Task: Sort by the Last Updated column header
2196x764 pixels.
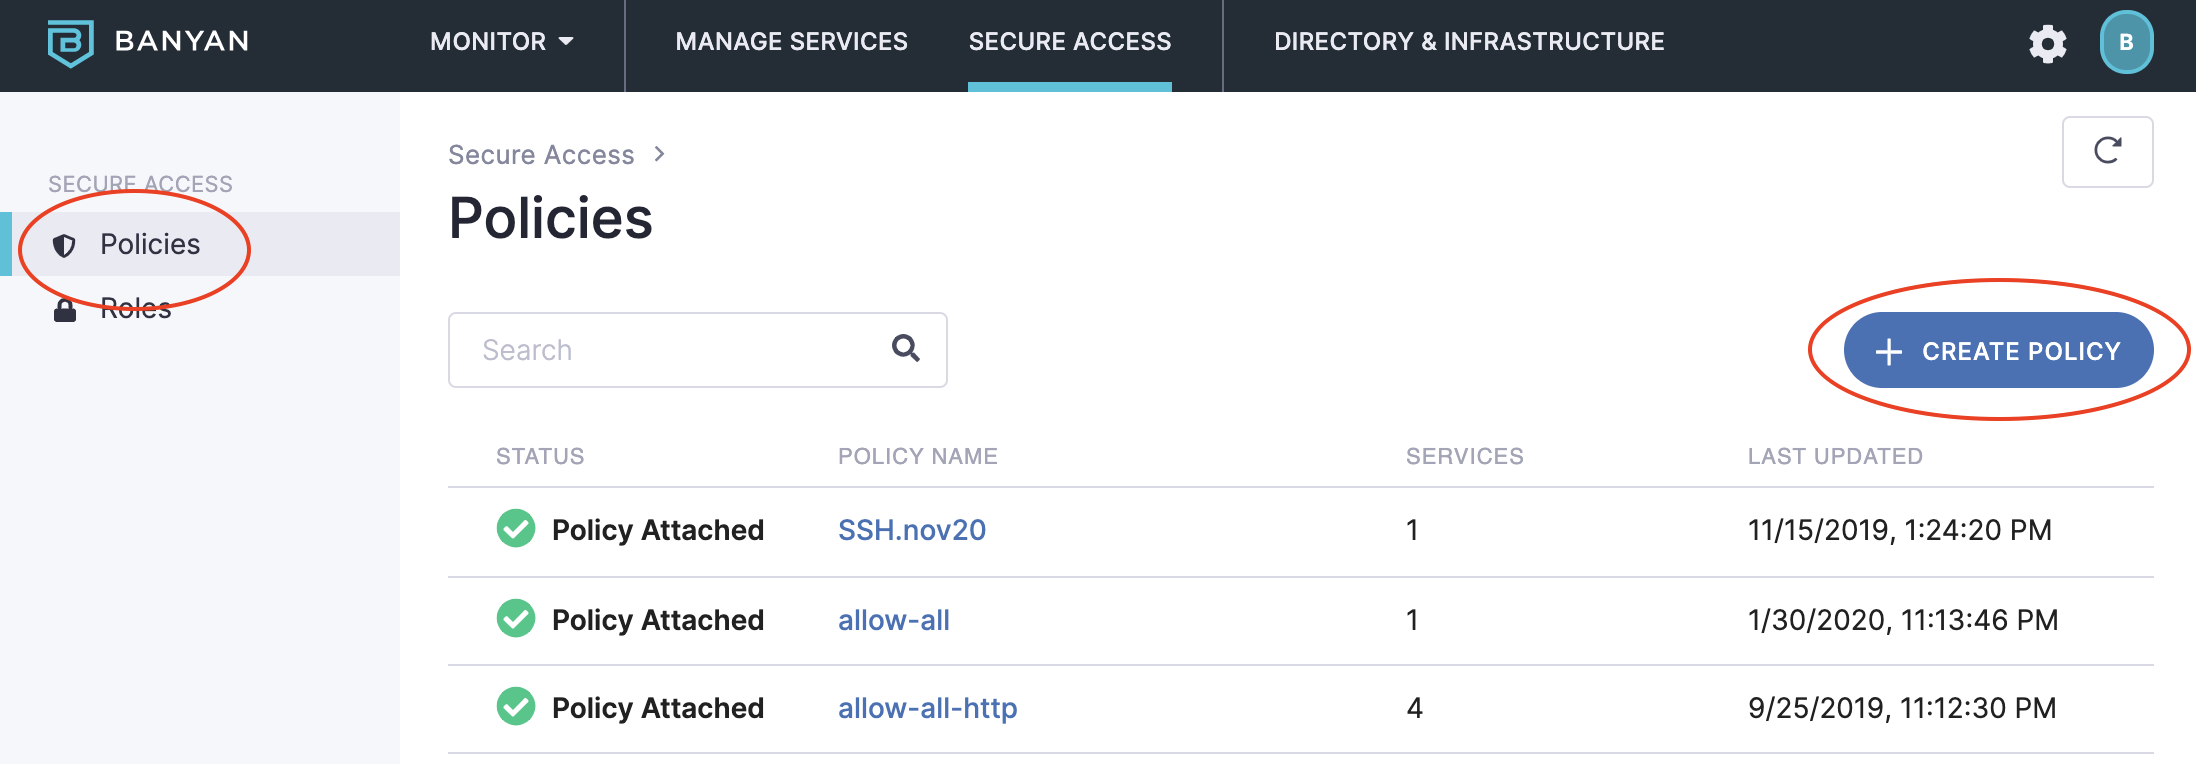Action: coord(1834,457)
